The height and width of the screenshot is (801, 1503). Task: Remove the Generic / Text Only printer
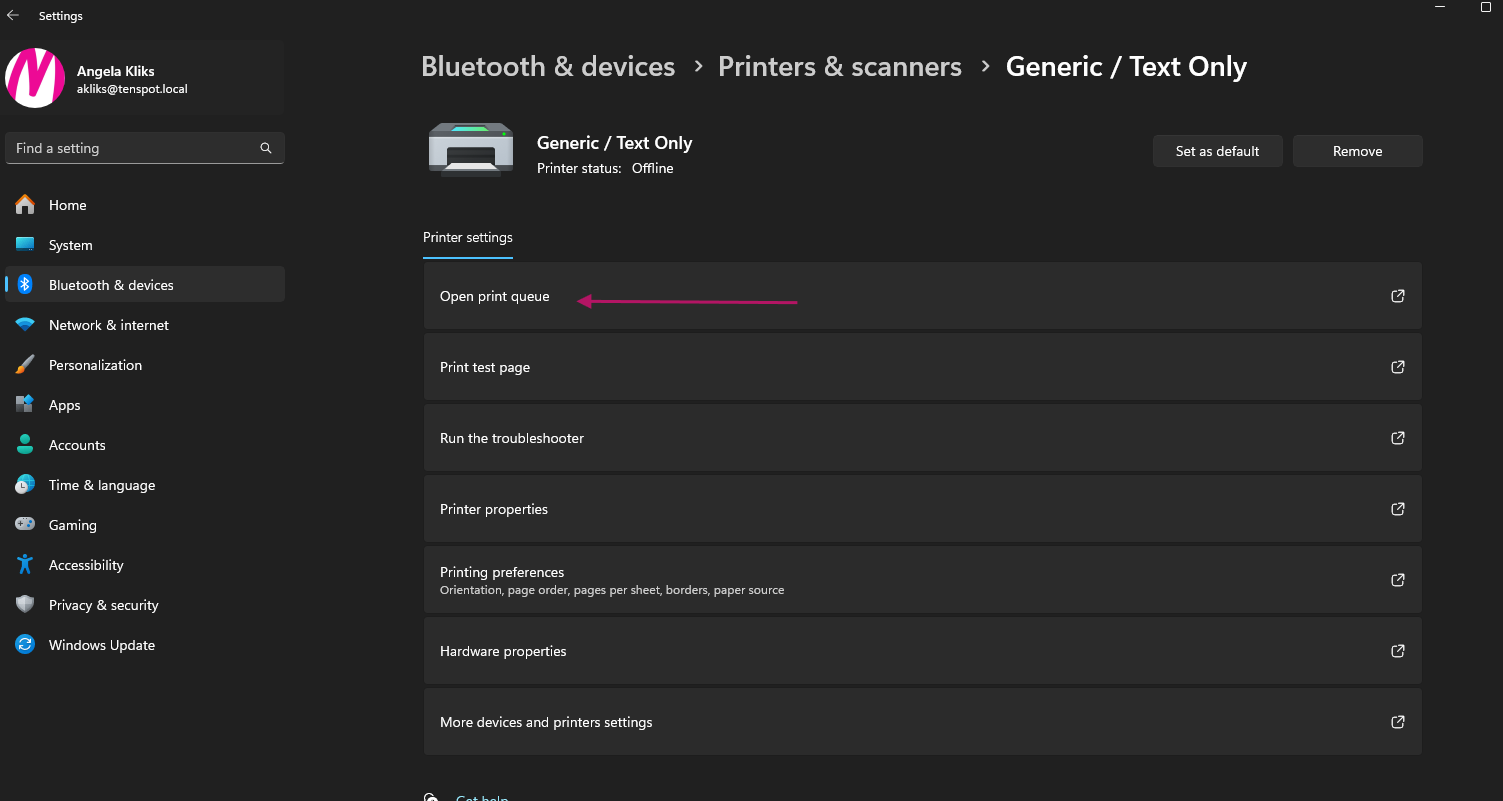[1357, 151]
